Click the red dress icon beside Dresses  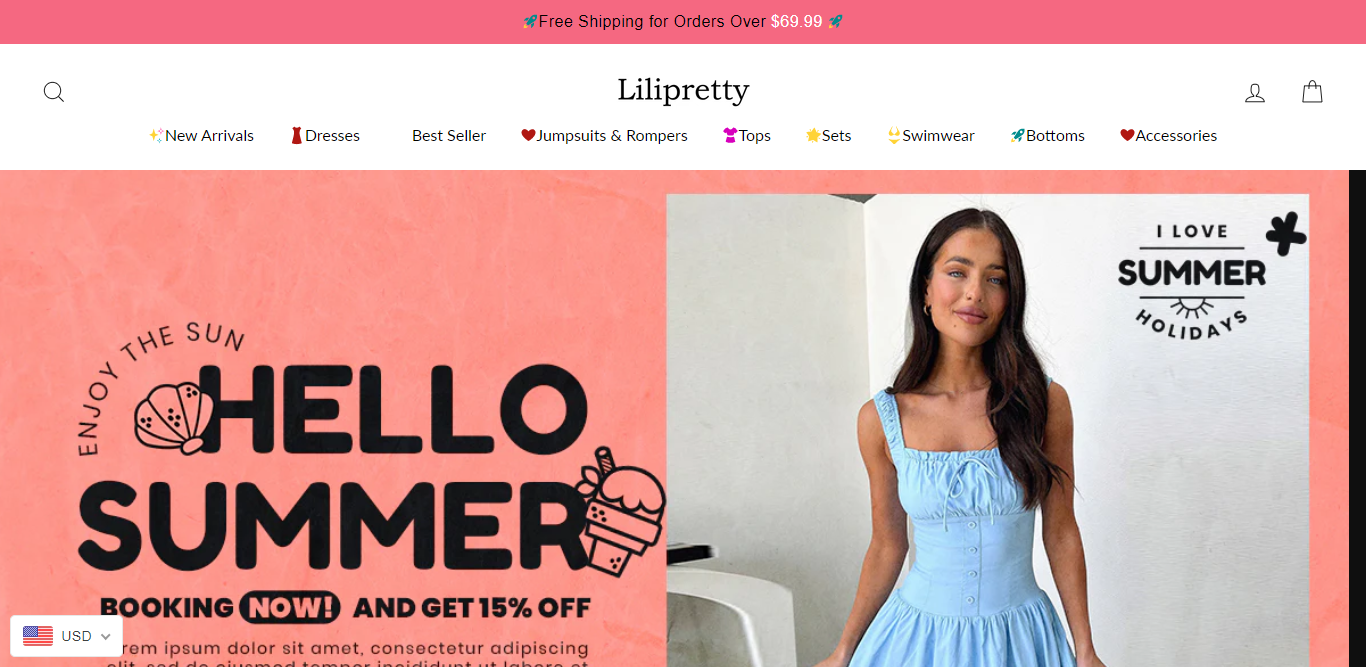(x=296, y=135)
